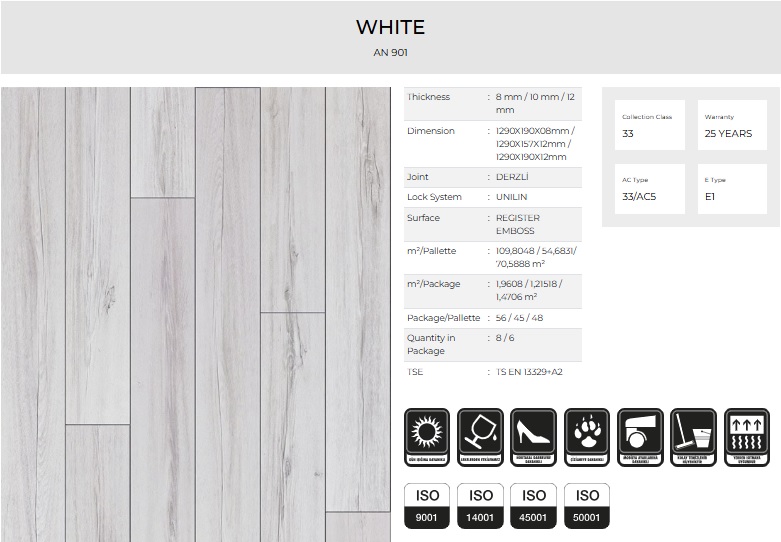Image resolution: width=781 pixels, height=542 pixels.
Task: Open the ISO 14001 certification badge
Action: (x=481, y=505)
